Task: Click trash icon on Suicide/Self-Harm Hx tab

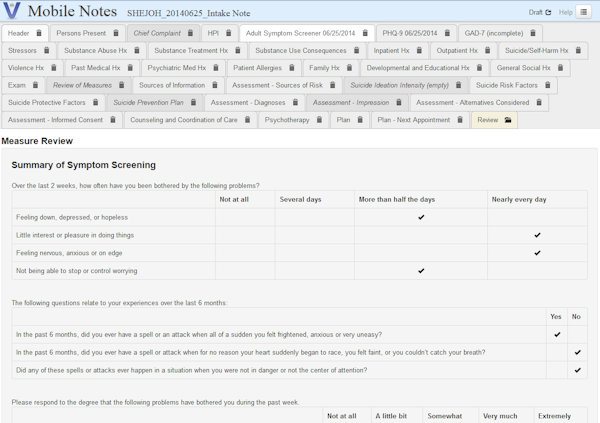Action: [578, 50]
